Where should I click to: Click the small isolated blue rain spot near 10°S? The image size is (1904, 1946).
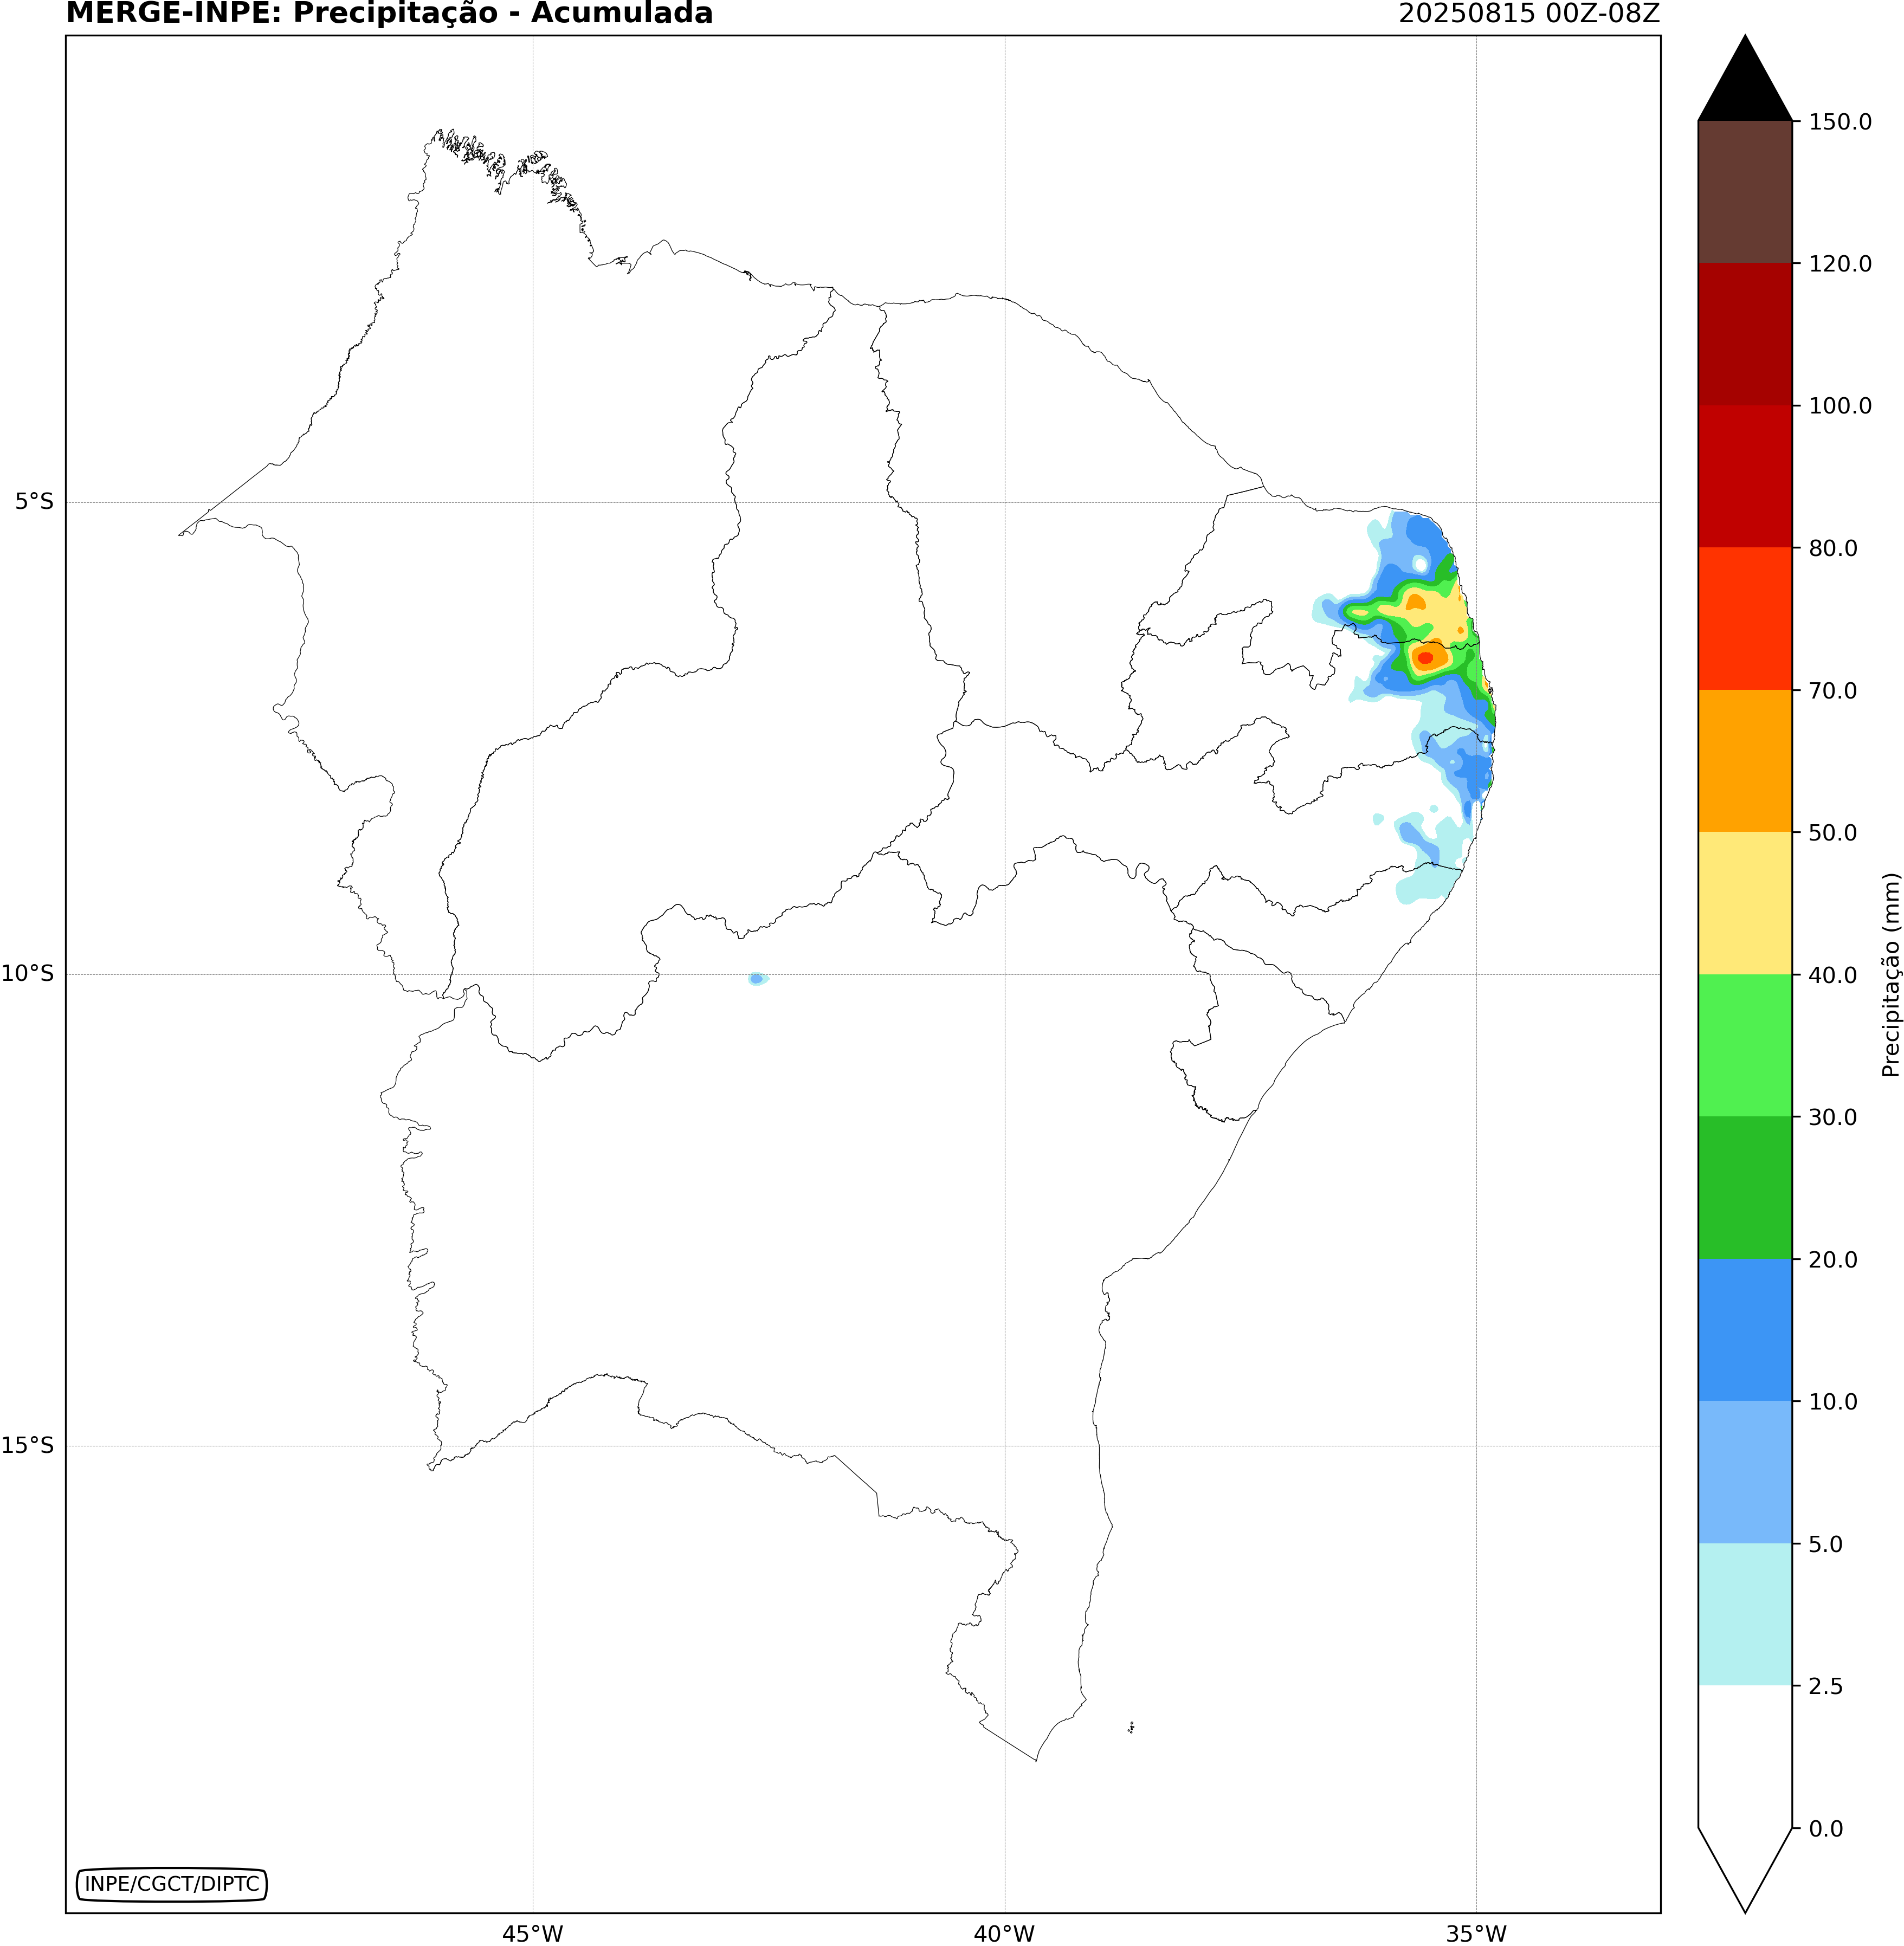click(757, 978)
